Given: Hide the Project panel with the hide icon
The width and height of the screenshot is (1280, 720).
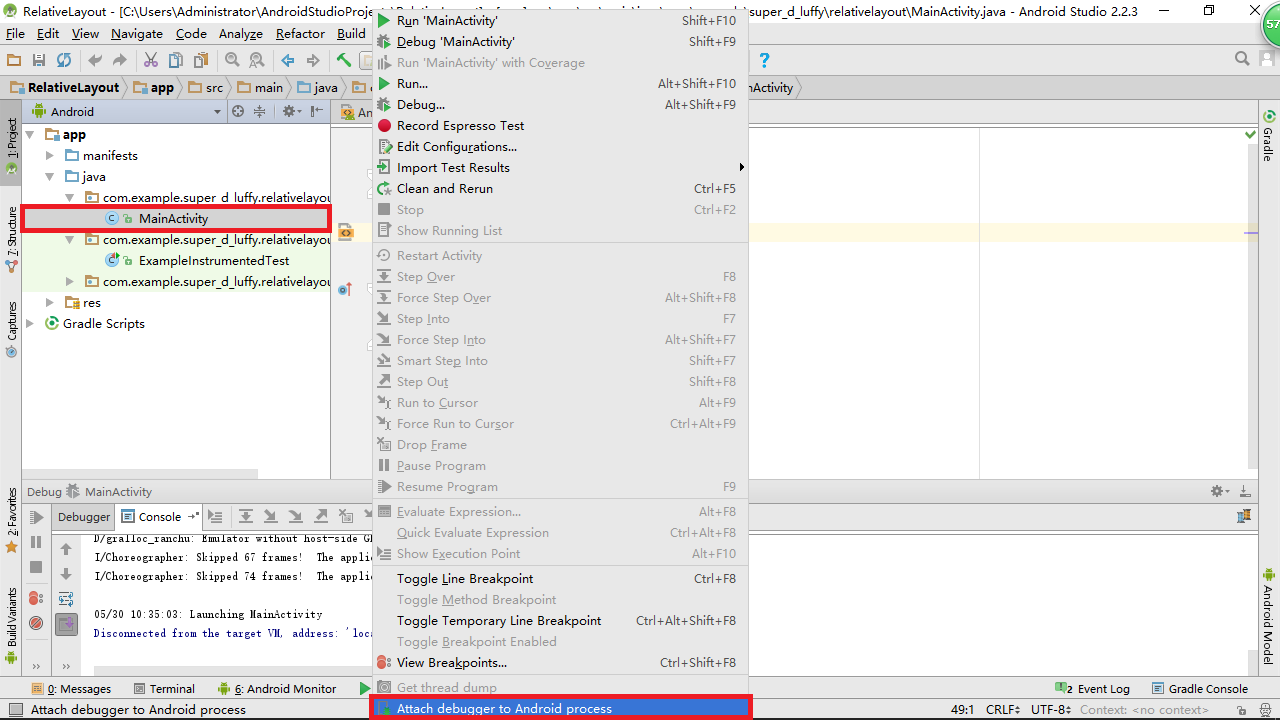Looking at the screenshot, I should pos(317,111).
